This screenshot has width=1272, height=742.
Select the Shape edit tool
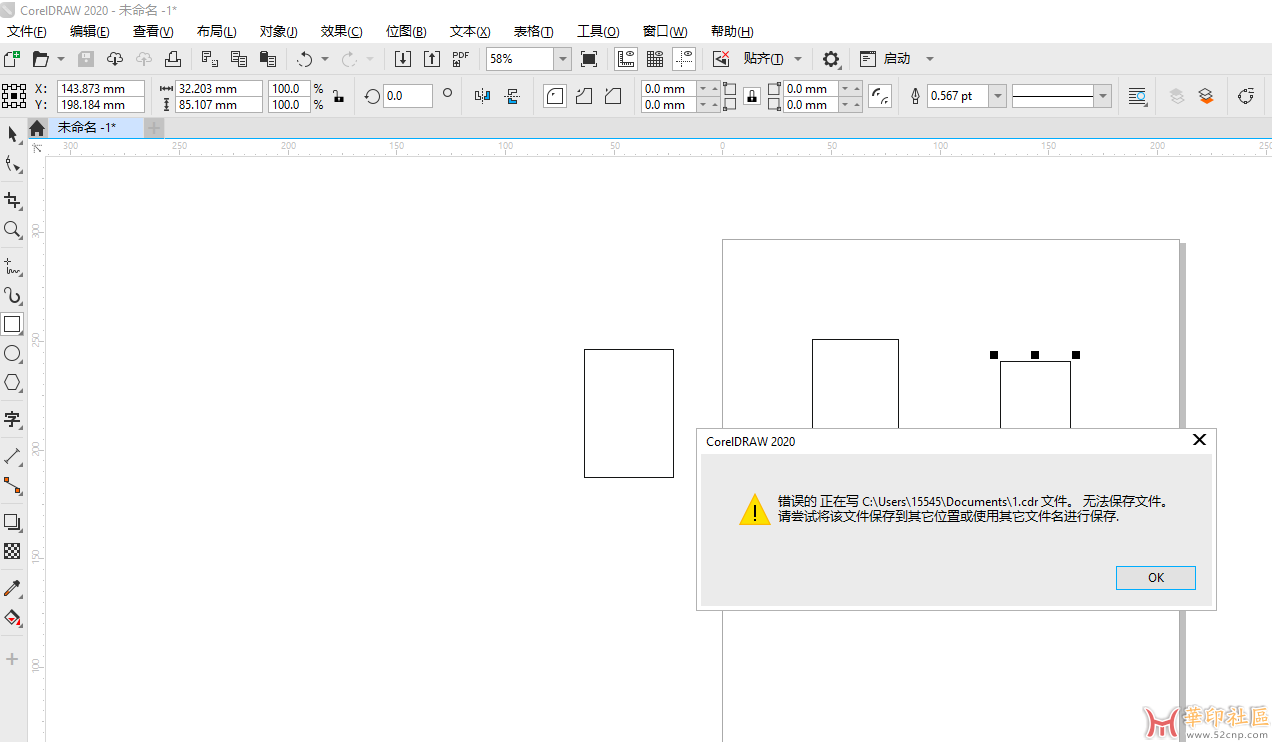point(12,164)
